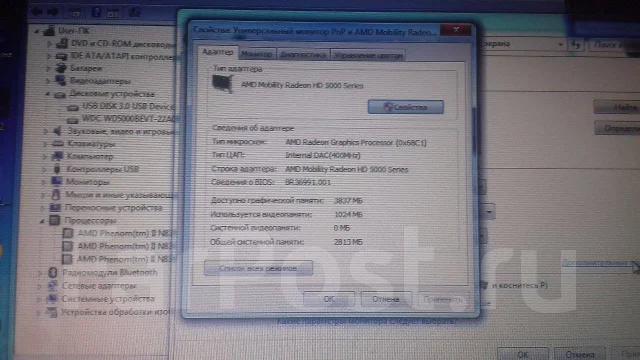Image resolution: width=640 pixels, height=360 pixels.
Task: Click the Мониторы category icon
Action: [56, 181]
